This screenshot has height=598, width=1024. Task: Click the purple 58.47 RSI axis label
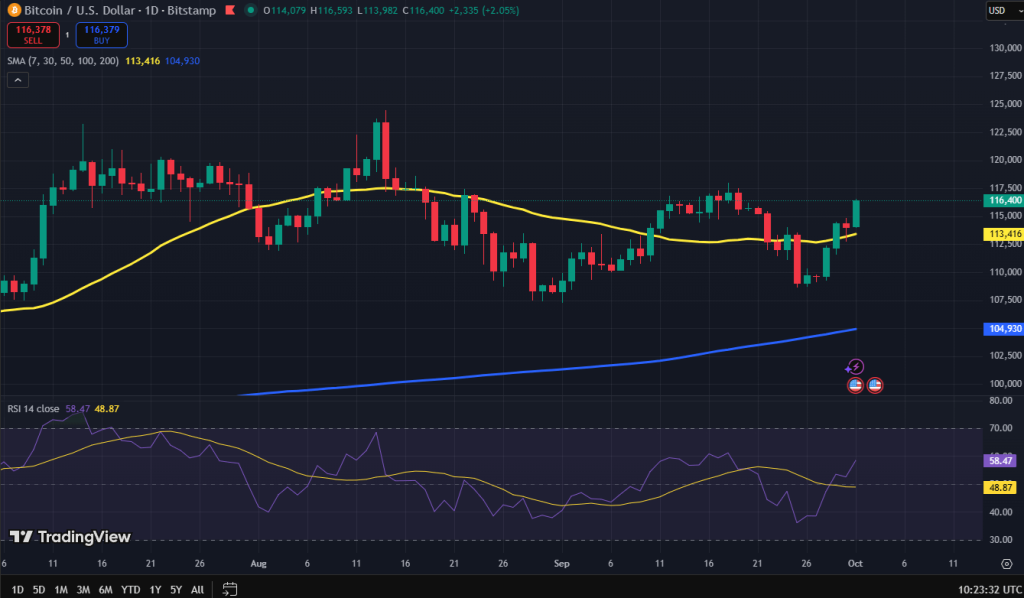tap(1000, 460)
